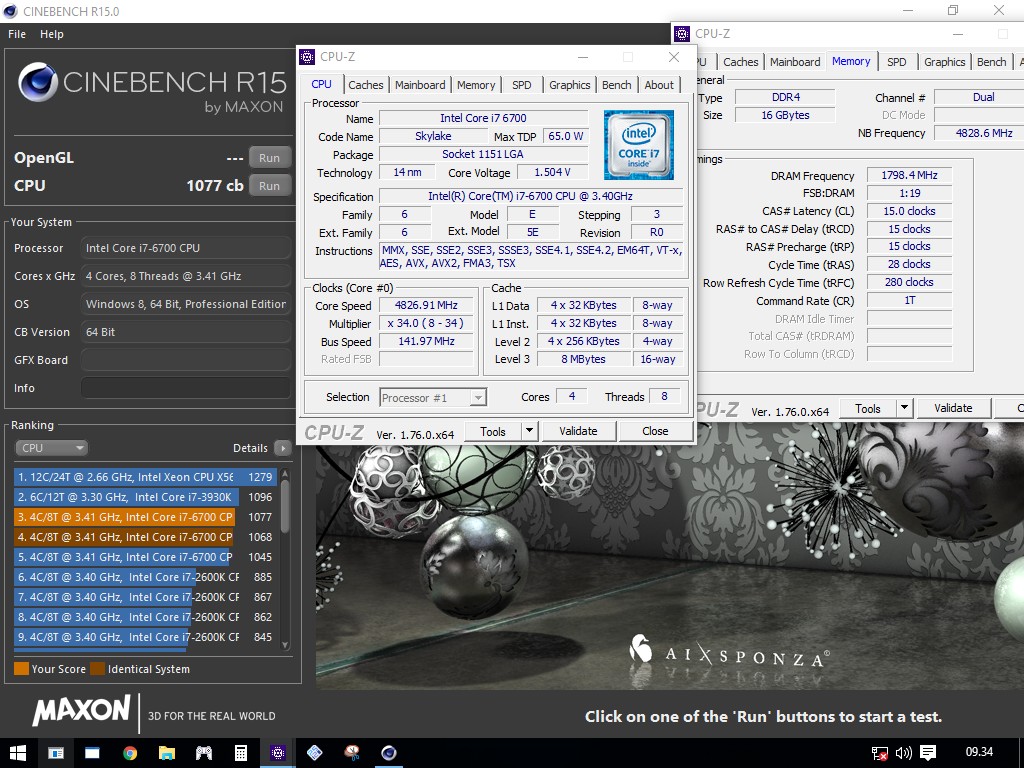Click the blue diamond app icon in the taskbar
This screenshot has height=768, width=1024.
[x=315, y=753]
